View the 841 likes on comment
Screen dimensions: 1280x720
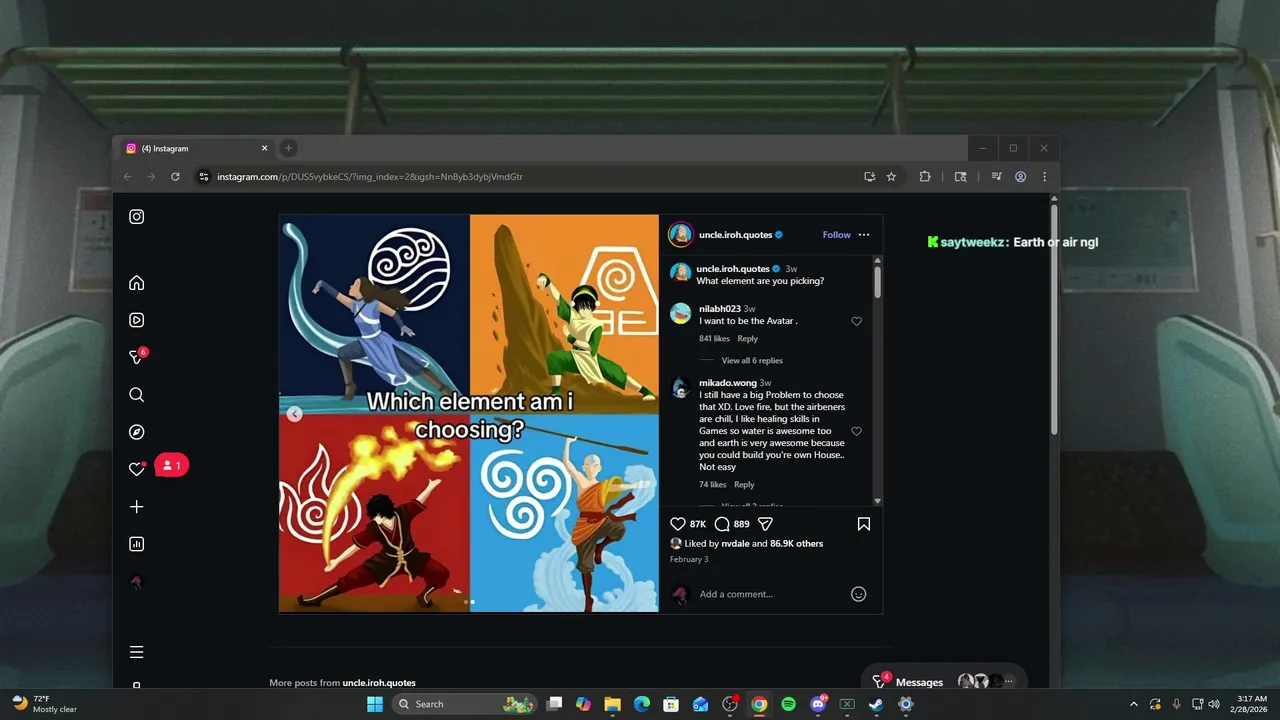click(x=714, y=339)
